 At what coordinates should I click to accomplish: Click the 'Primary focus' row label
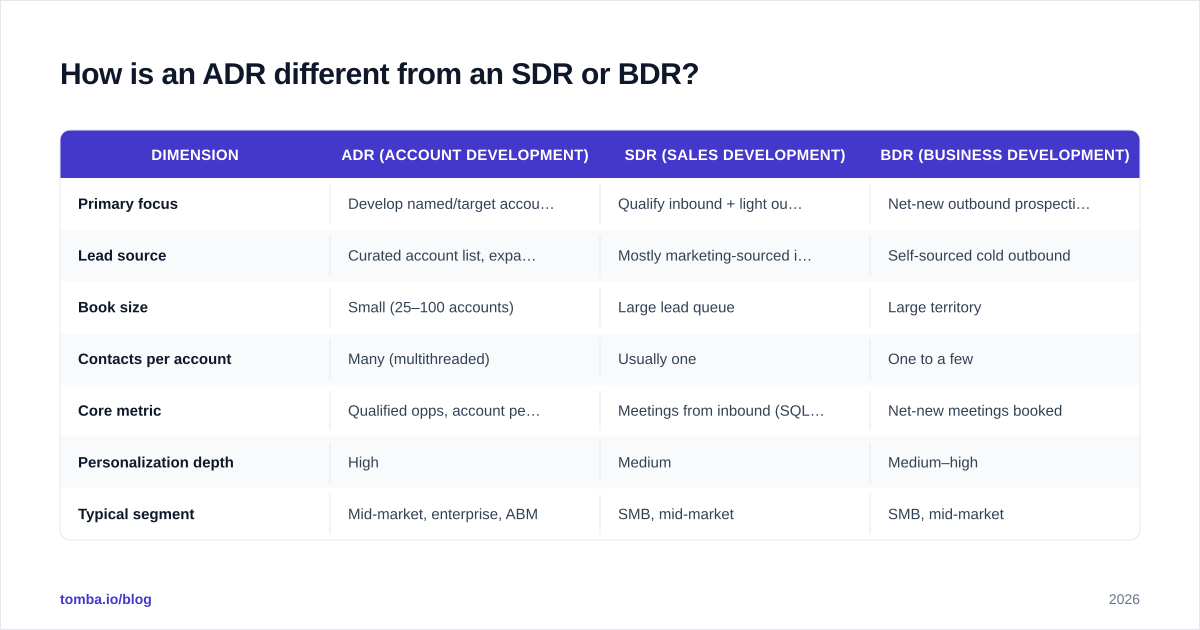[128, 204]
